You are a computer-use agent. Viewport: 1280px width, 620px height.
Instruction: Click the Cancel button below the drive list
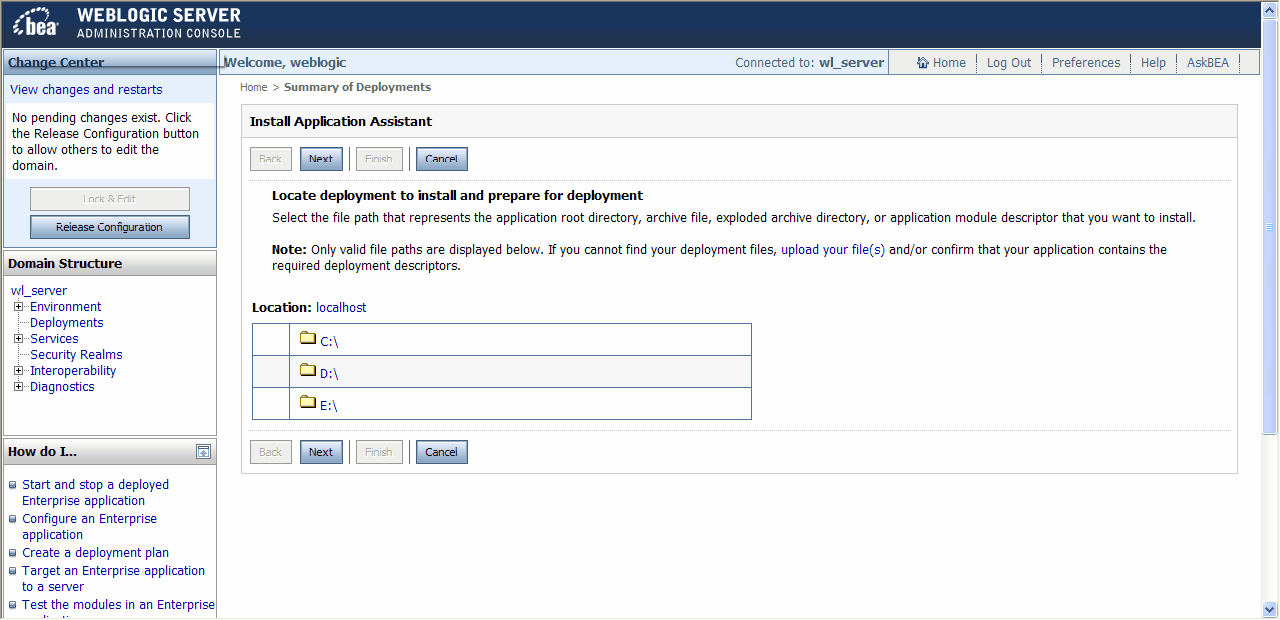441,452
